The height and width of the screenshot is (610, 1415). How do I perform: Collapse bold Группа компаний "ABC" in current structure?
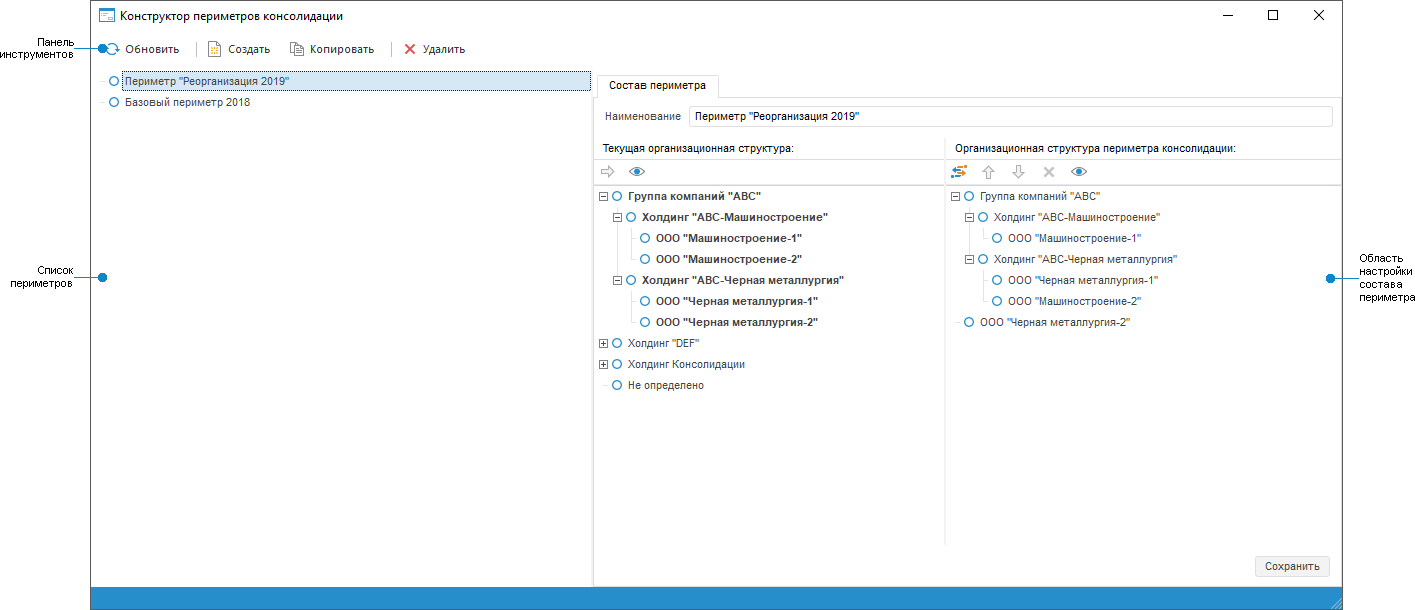[x=603, y=197]
